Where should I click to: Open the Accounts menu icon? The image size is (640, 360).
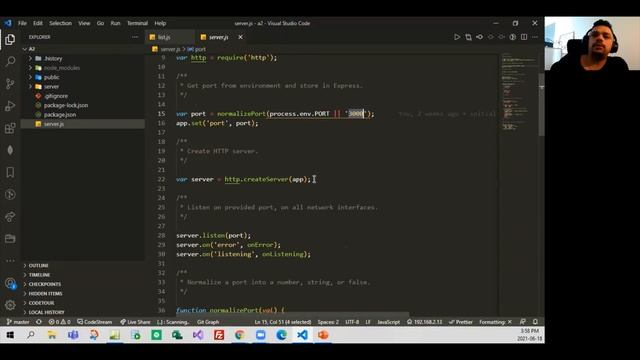10,283
